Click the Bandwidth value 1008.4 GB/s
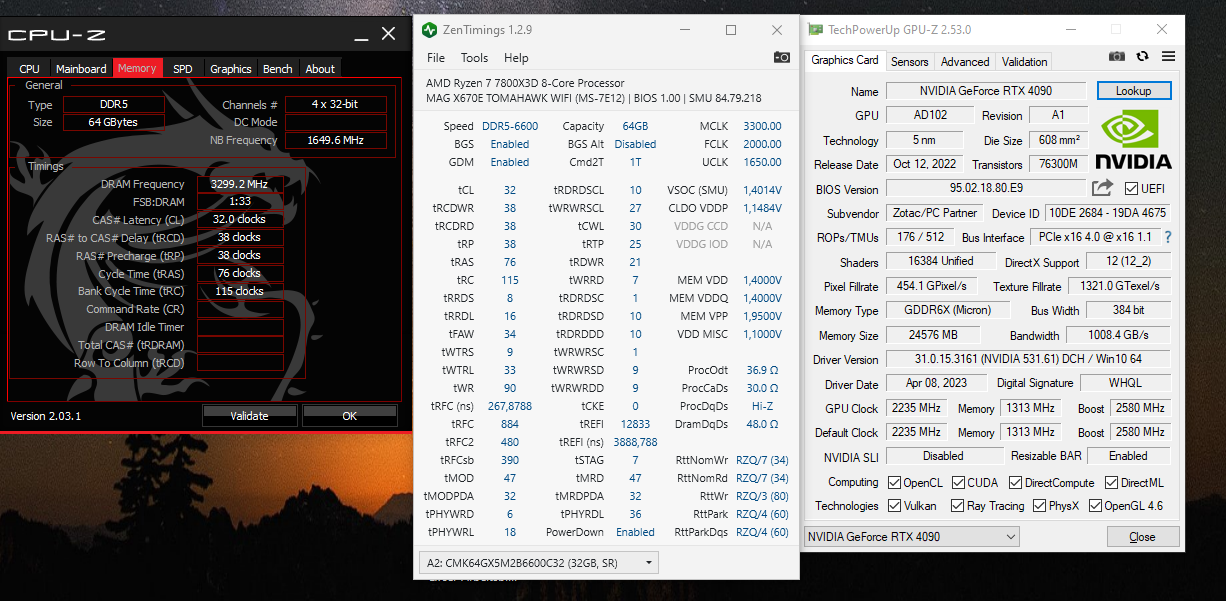1226x601 pixels. [x=1118, y=335]
